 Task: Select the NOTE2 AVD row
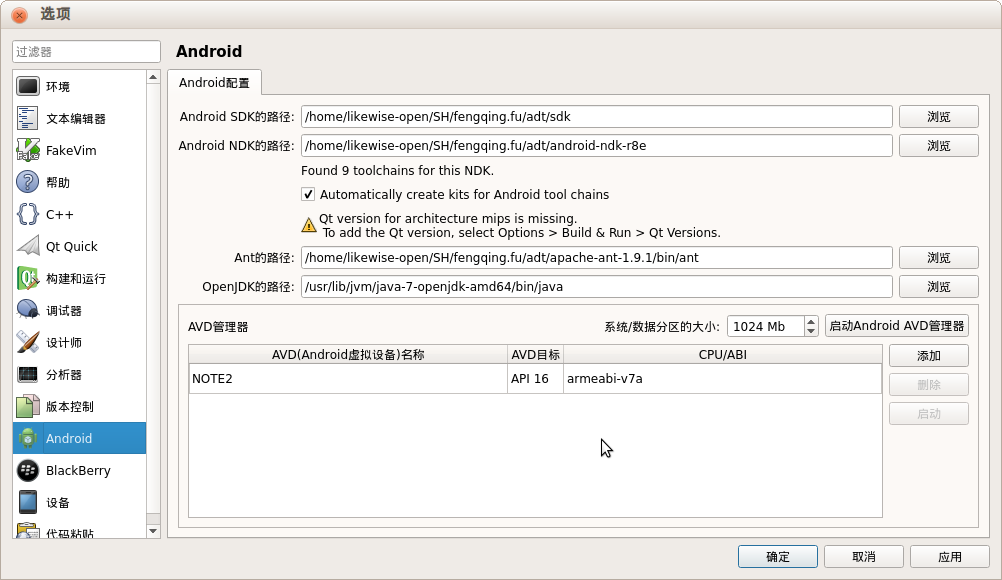point(535,379)
